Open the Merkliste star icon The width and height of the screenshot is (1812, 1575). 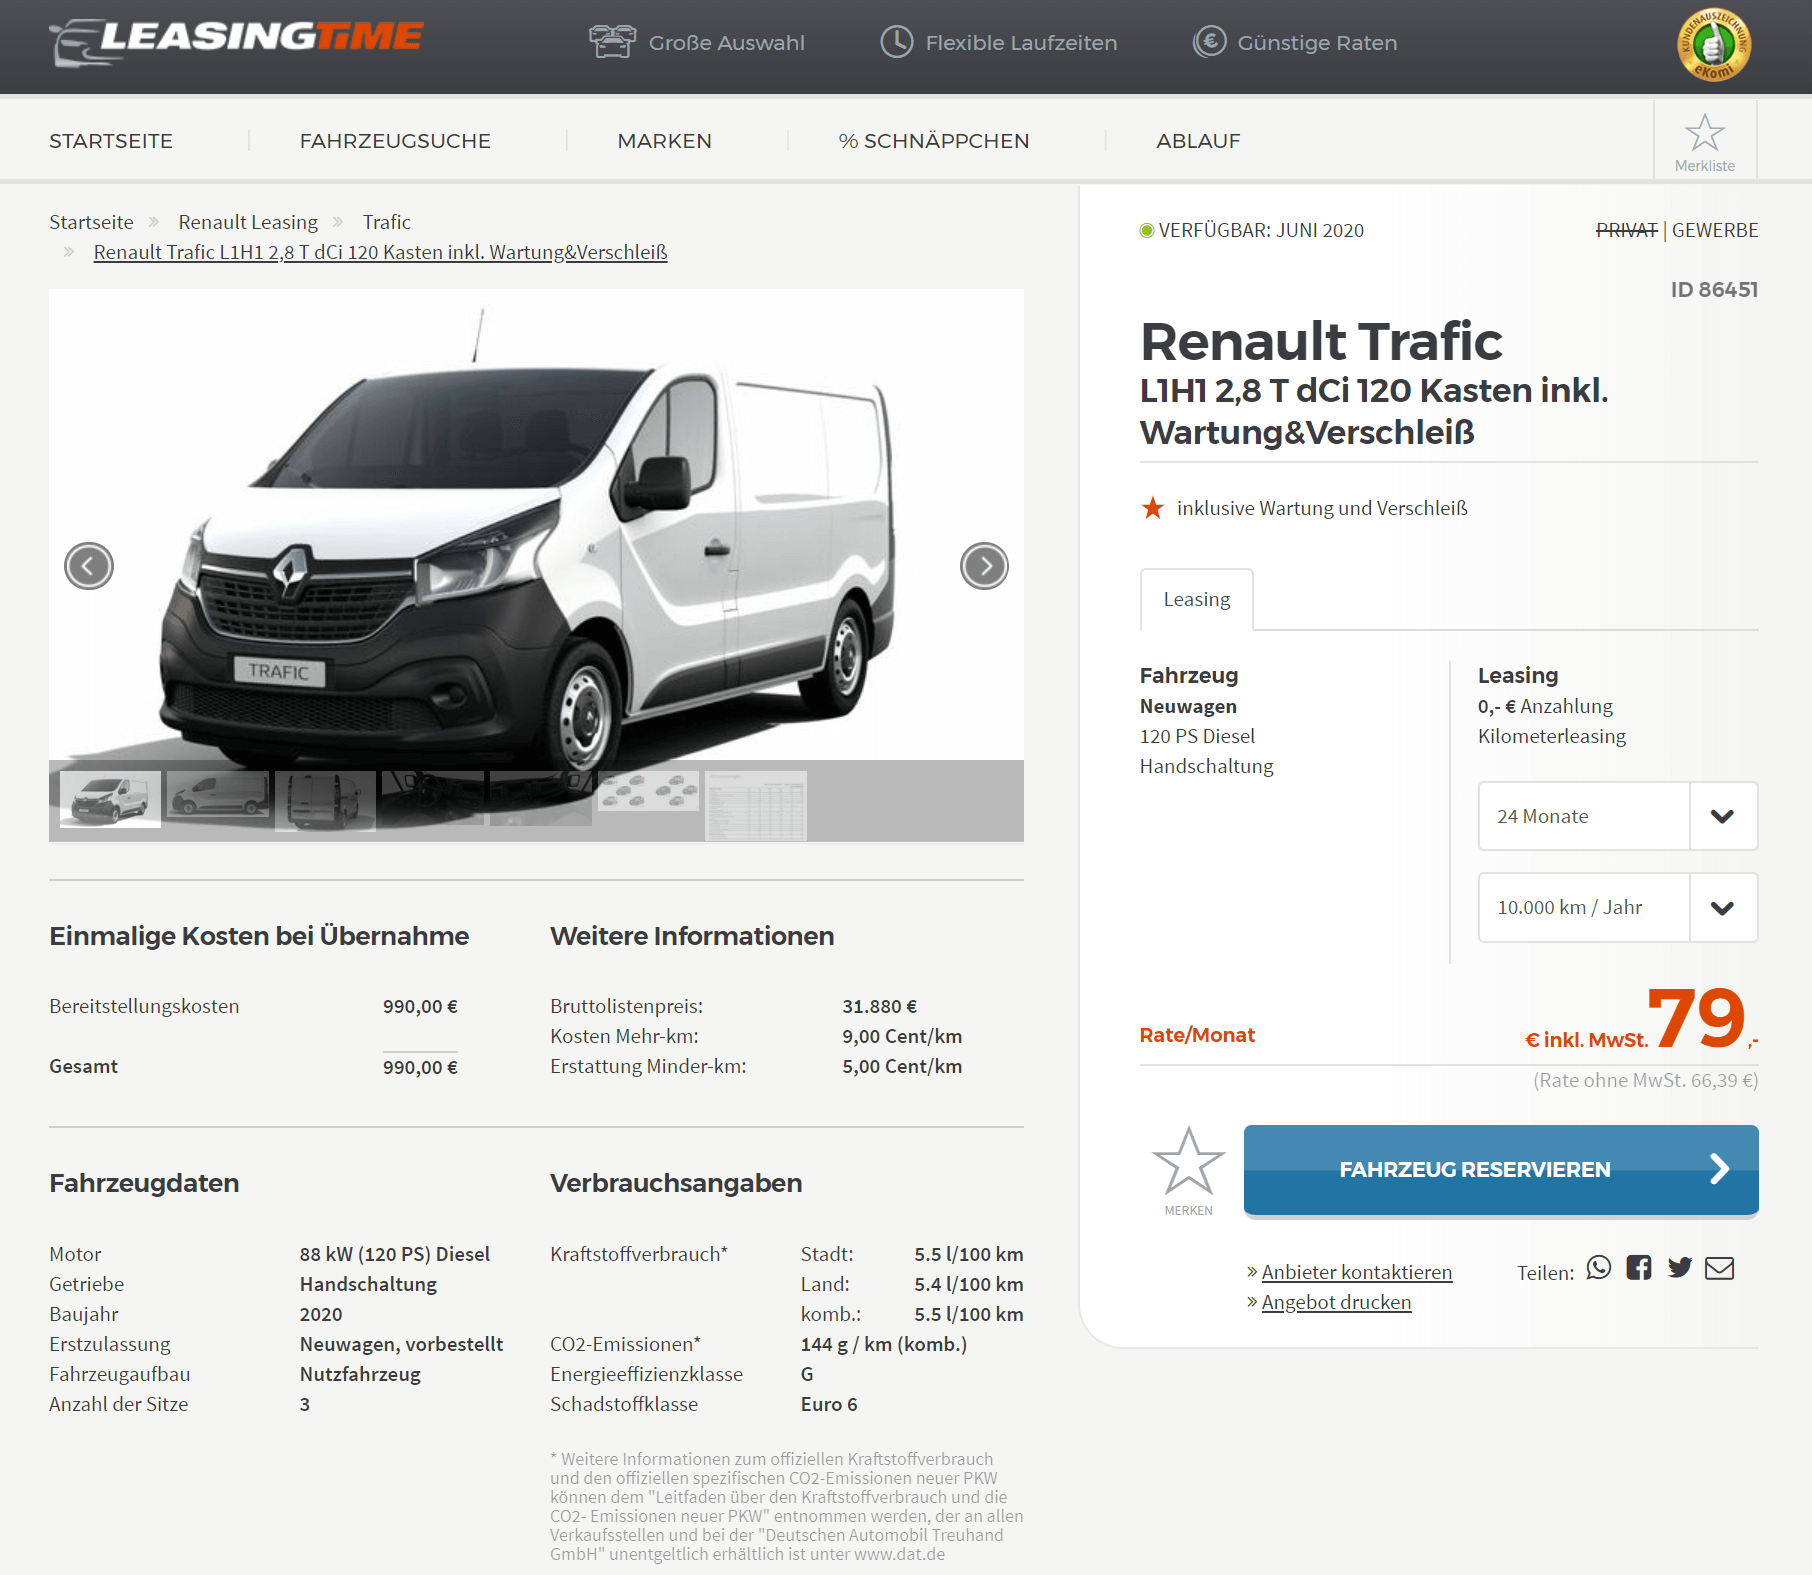tap(1704, 133)
